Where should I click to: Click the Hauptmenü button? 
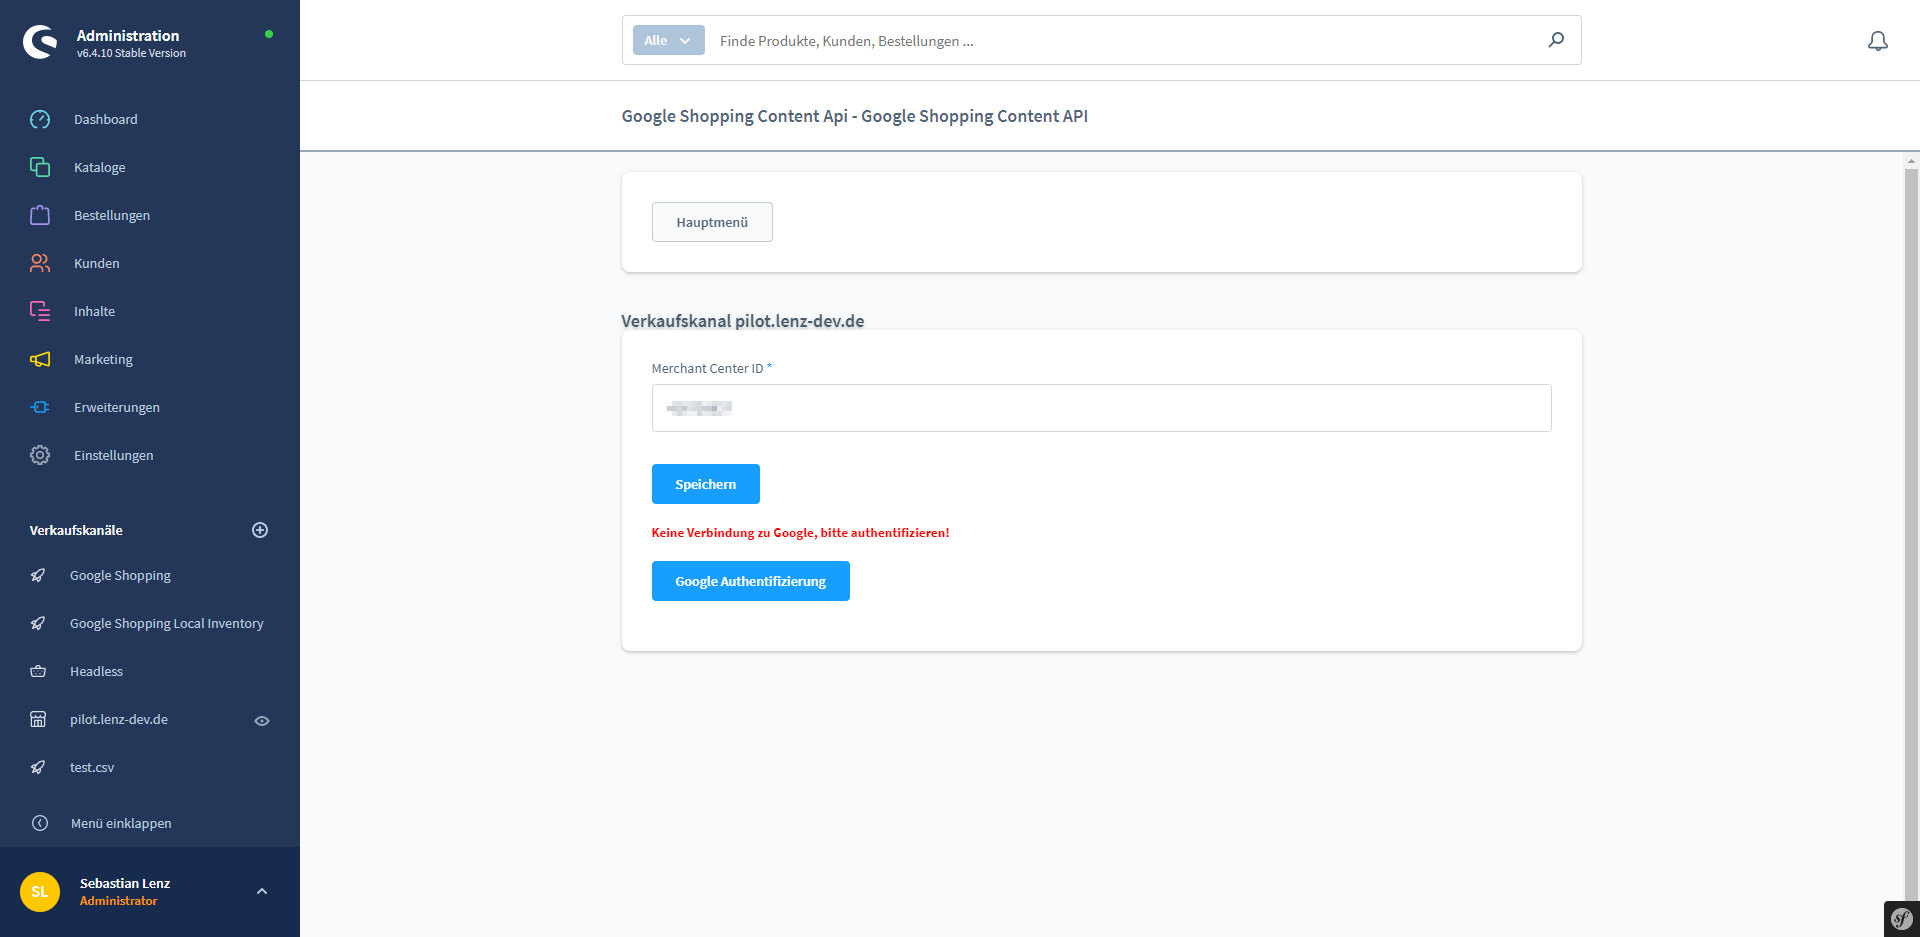tap(712, 222)
